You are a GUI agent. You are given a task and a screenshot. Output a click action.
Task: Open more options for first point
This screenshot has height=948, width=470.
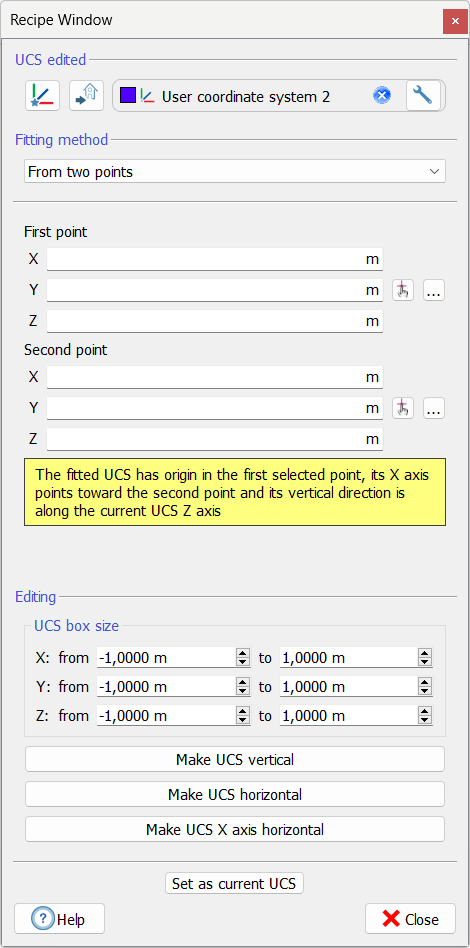point(434,291)
